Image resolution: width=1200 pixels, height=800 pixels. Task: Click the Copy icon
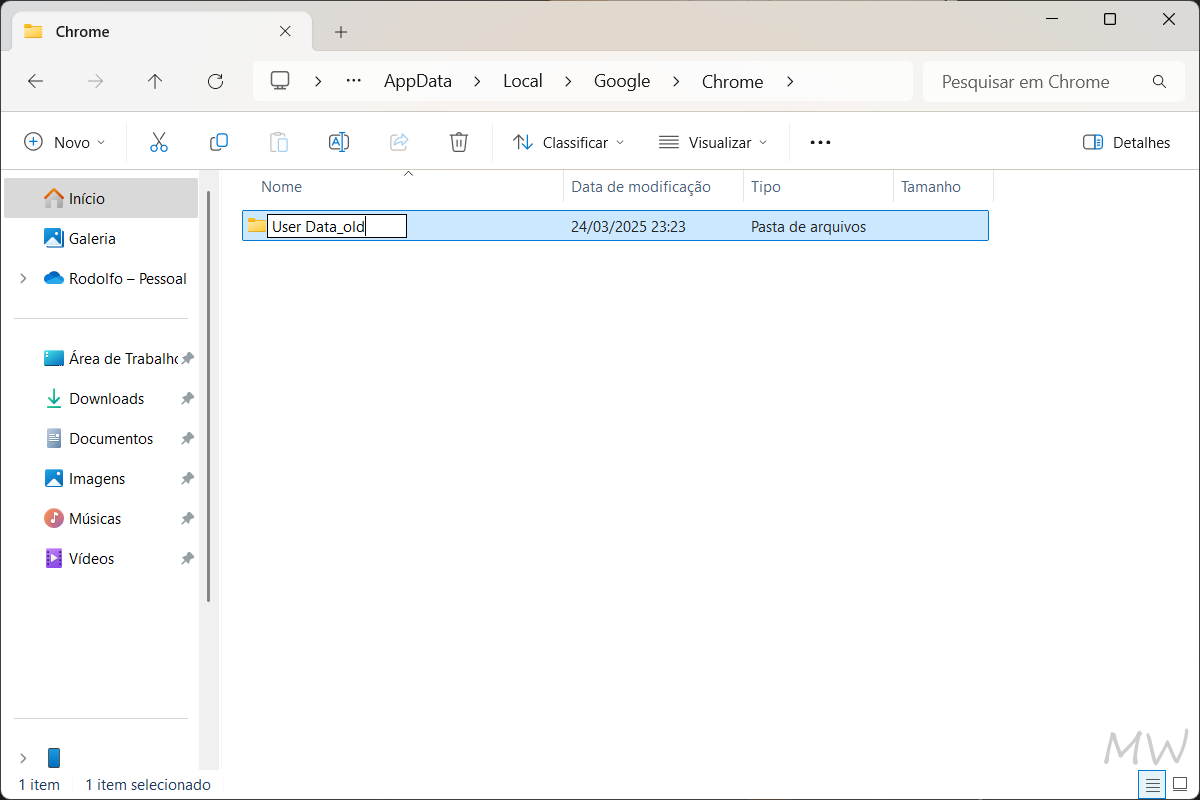tap(219, 141)
